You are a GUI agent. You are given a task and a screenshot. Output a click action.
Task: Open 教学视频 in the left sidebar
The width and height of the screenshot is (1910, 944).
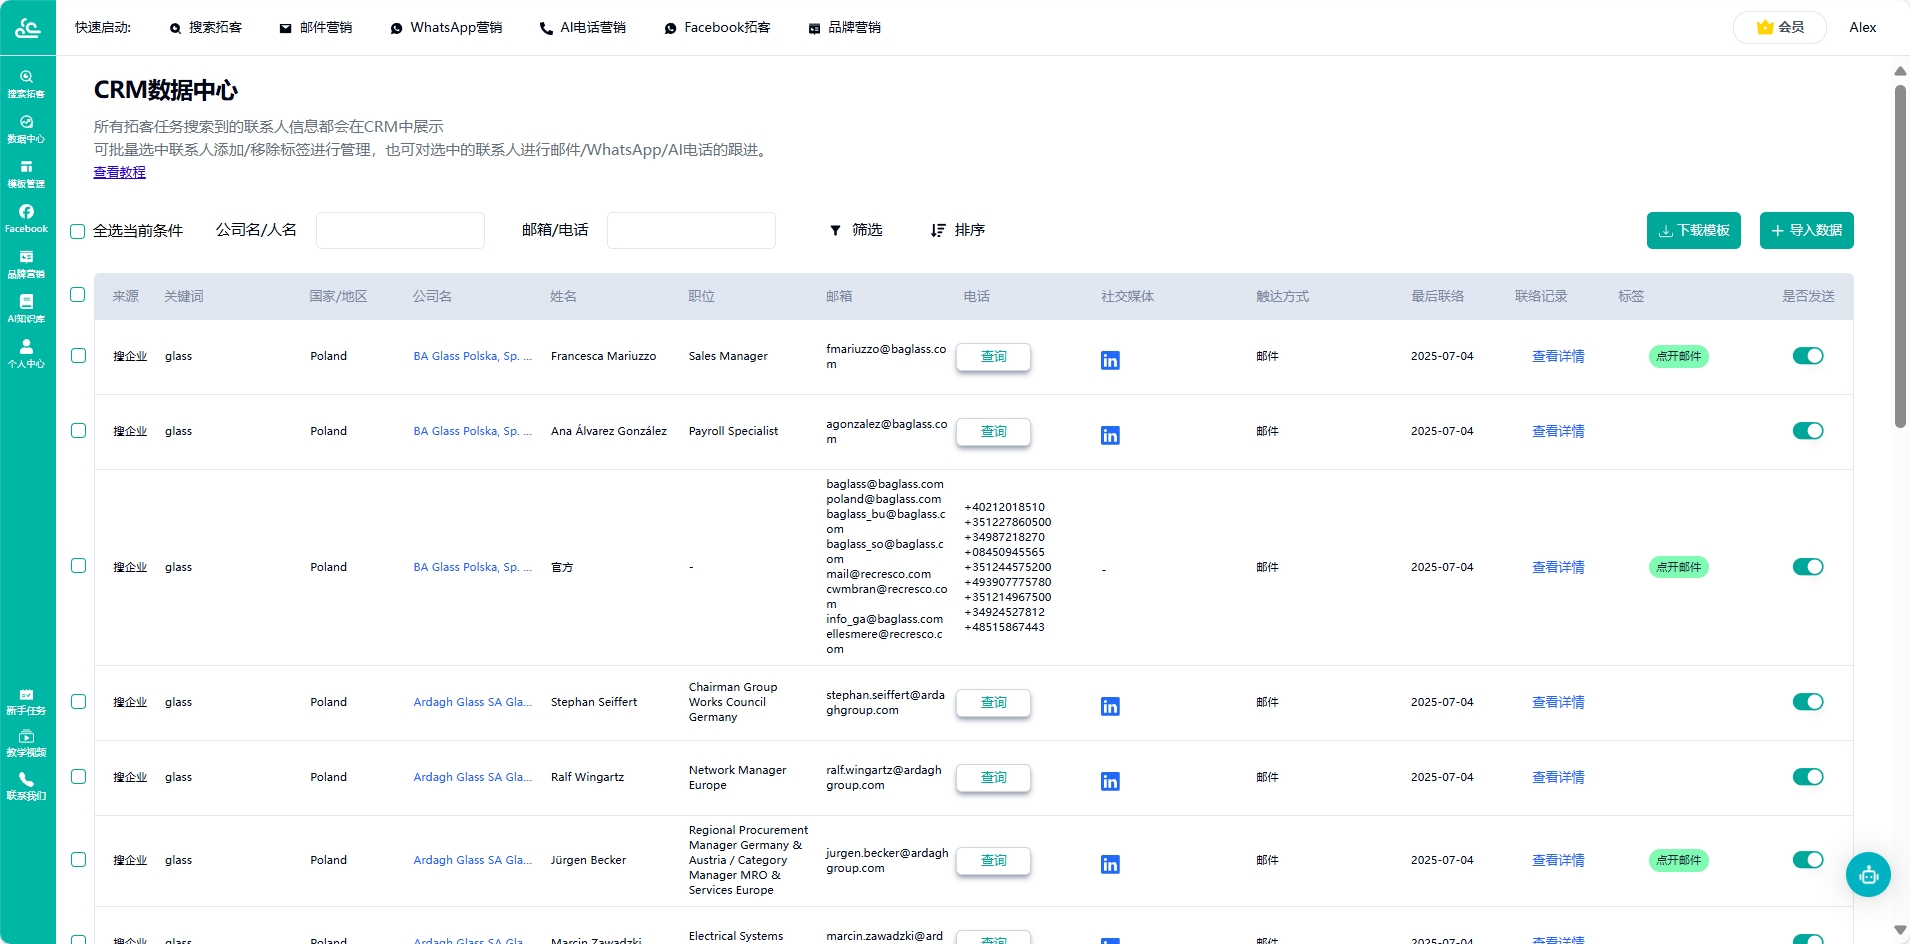pyautogui.click(x=26, y=743)
